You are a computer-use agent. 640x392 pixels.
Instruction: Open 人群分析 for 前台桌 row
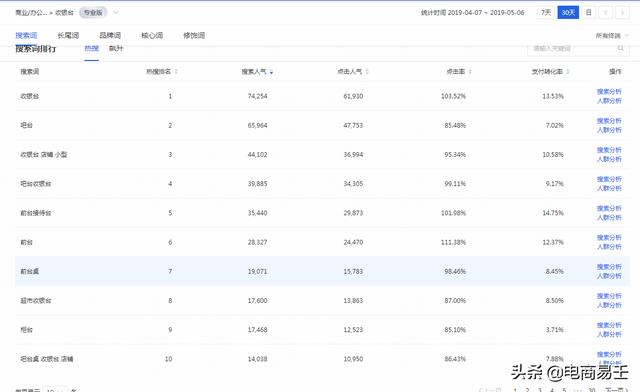609,276
